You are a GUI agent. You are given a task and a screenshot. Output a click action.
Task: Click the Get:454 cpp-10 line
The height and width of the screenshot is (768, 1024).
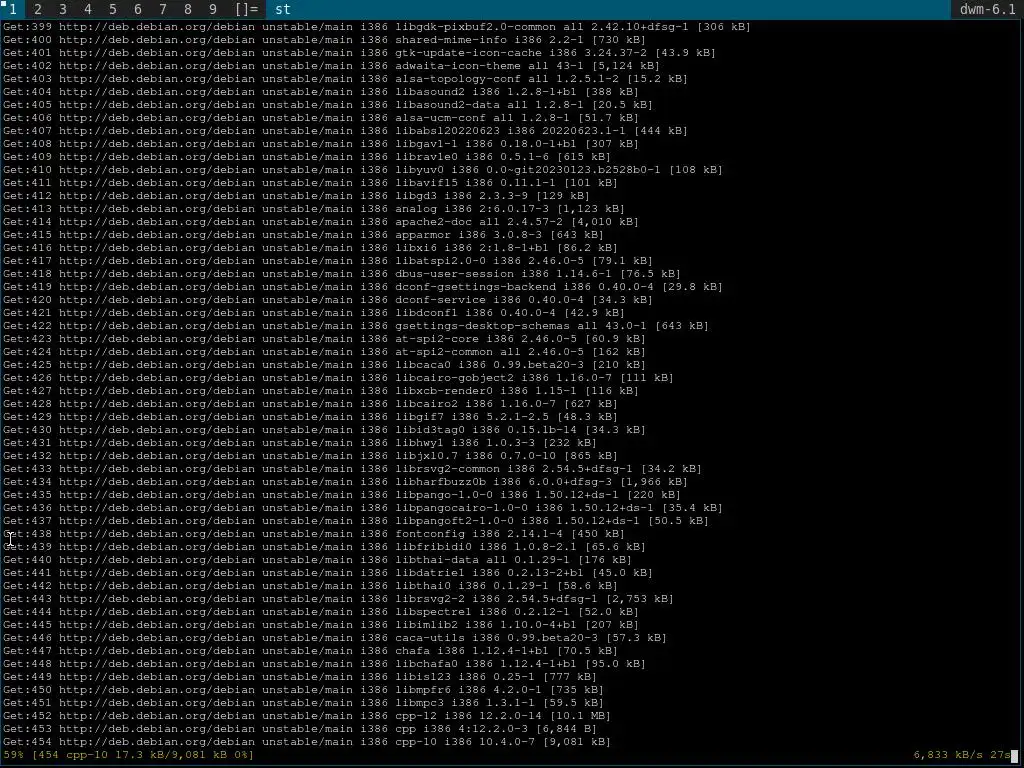307,742
